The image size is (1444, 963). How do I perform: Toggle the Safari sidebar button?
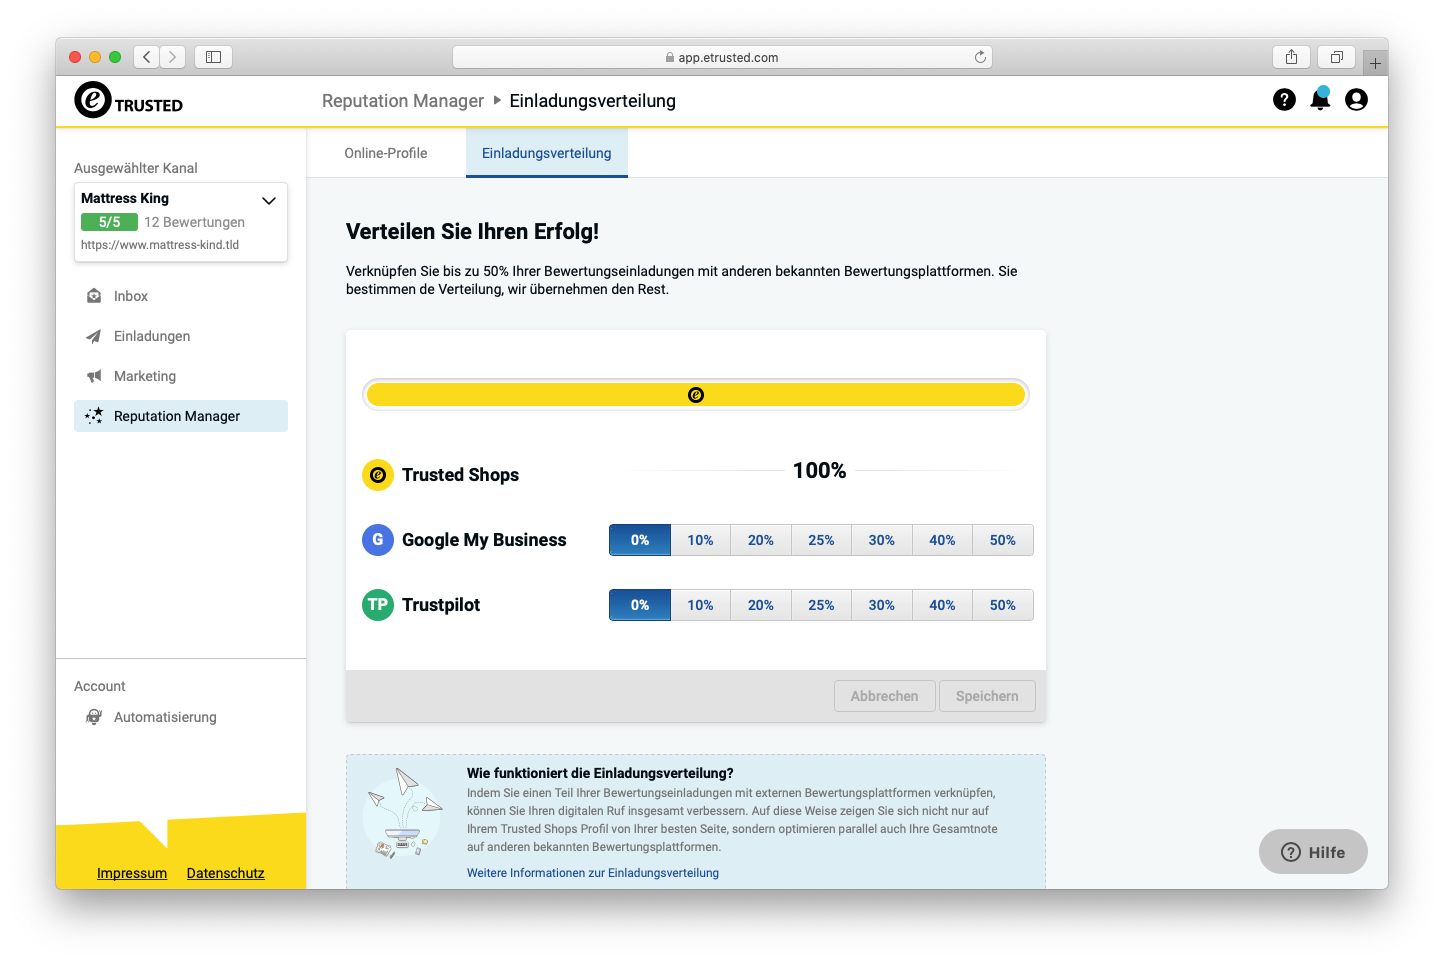click(213, 57)
